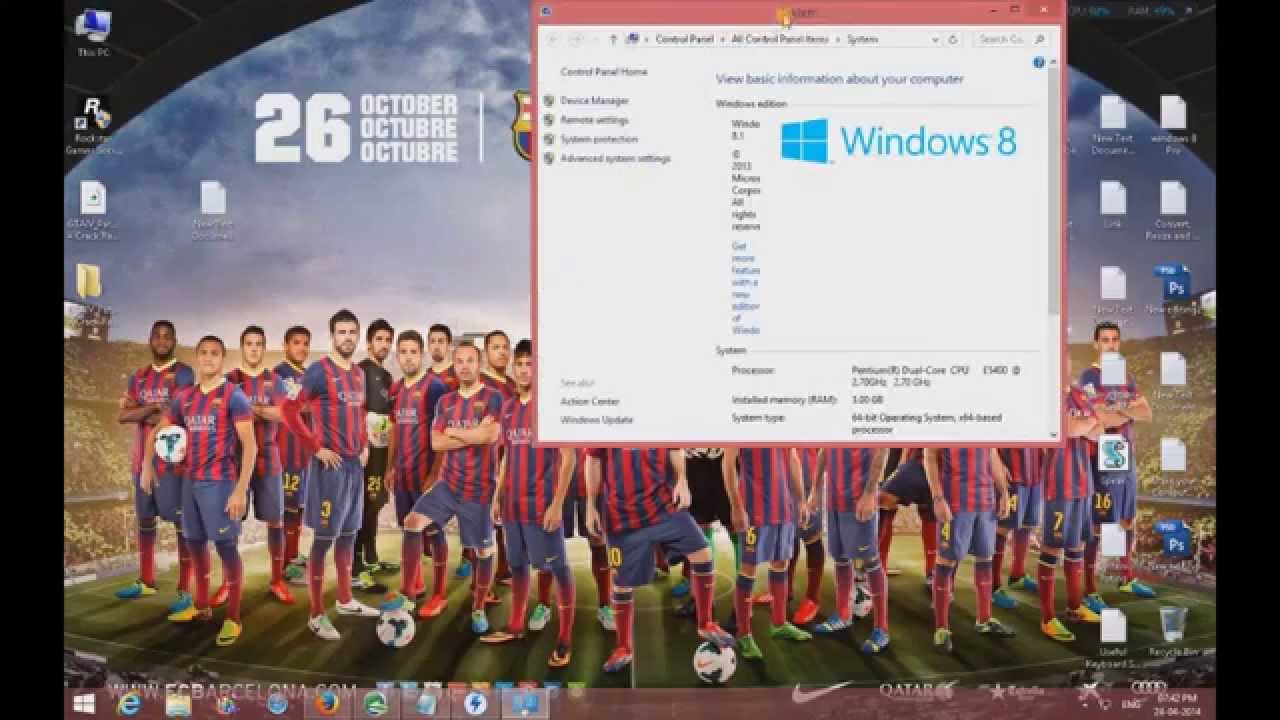The height and width of the screenshot is (720, 1280).
Task: Open Action Center under See also
Action: click(589, 401)
